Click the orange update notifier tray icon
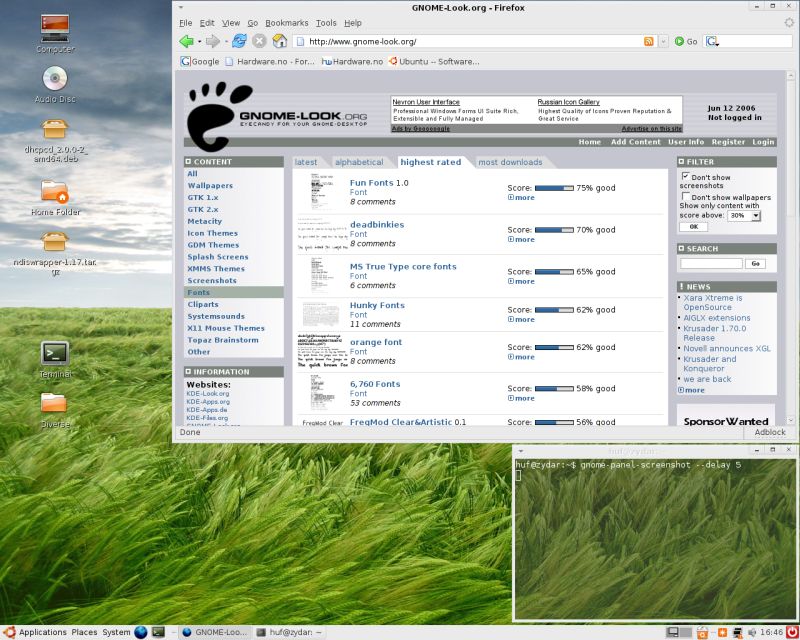Viewport: 800px width, 640px height. (722, 632)
